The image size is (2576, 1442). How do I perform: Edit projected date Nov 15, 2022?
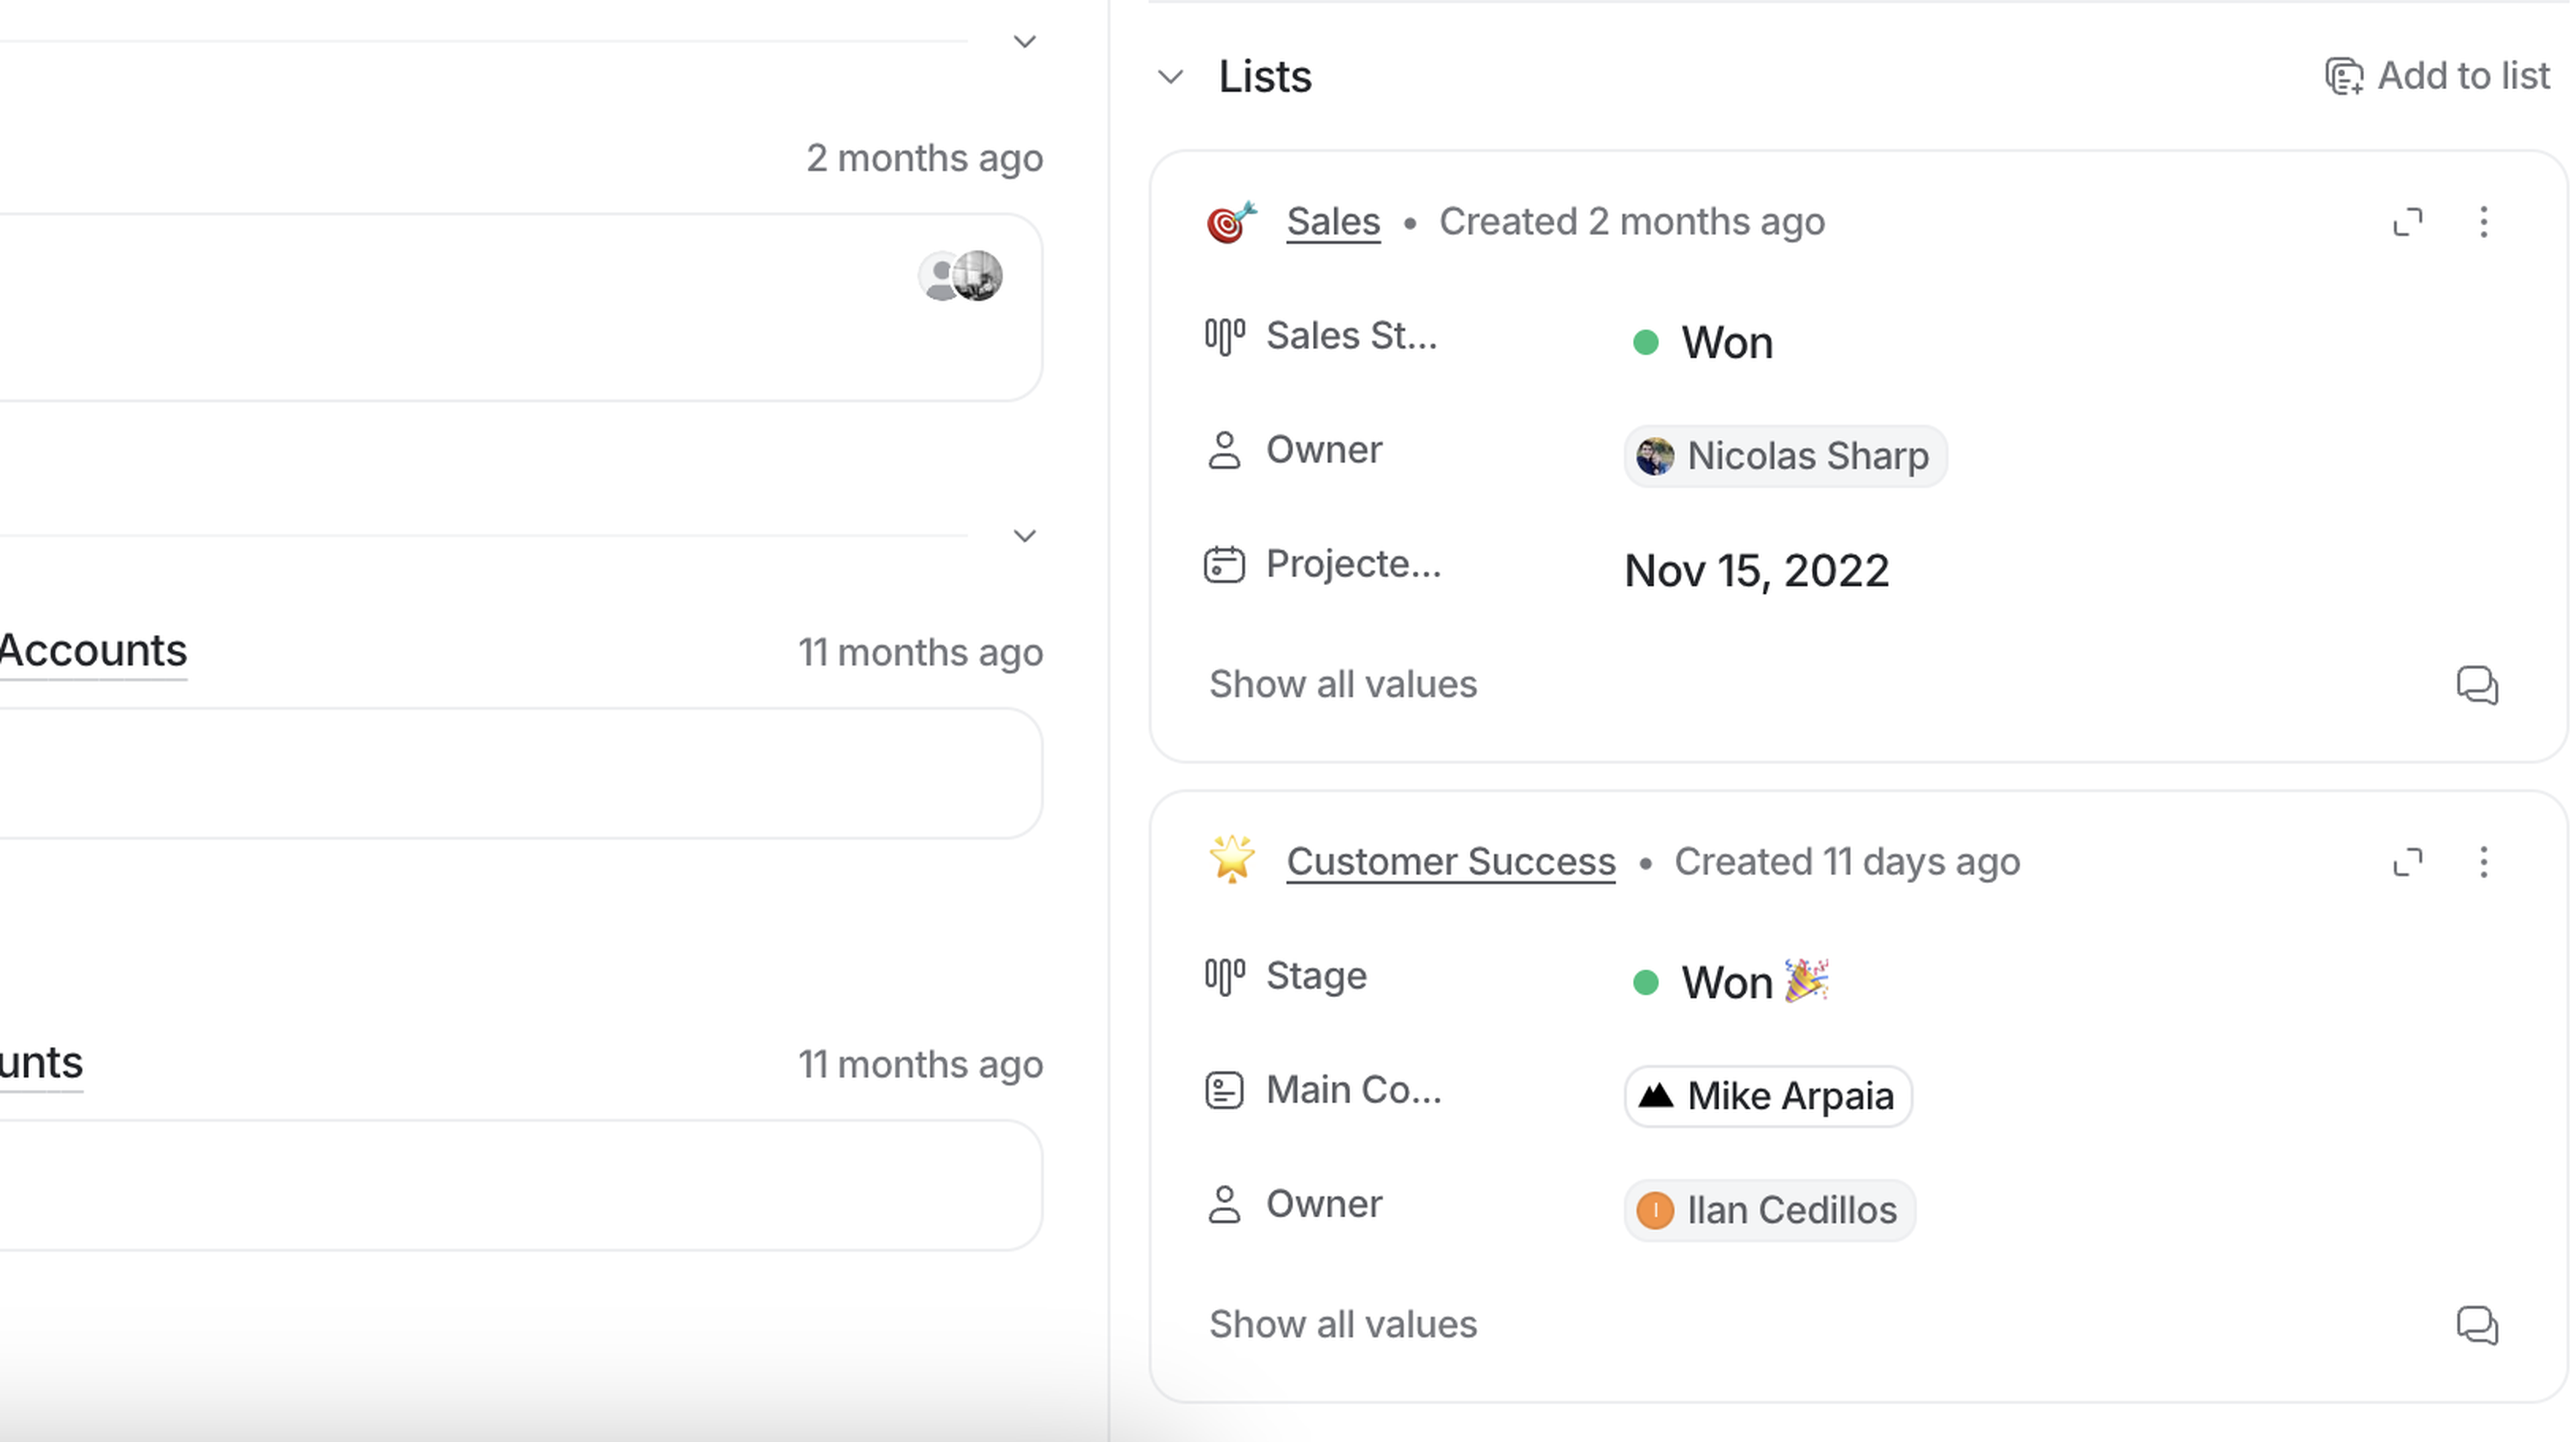click(x=1756, y=571)
